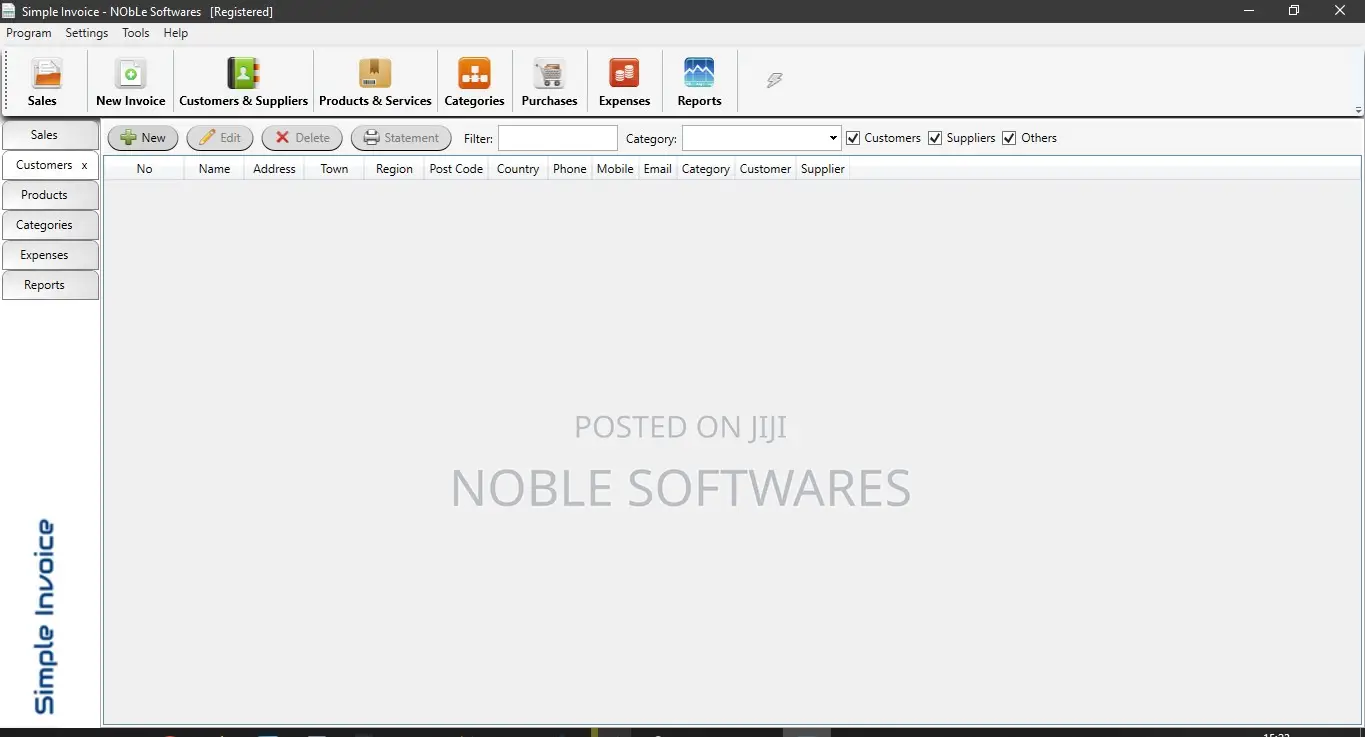Switch to the Categories side tab
This screenshot has height=737, width=1365.
coord(50,225)
